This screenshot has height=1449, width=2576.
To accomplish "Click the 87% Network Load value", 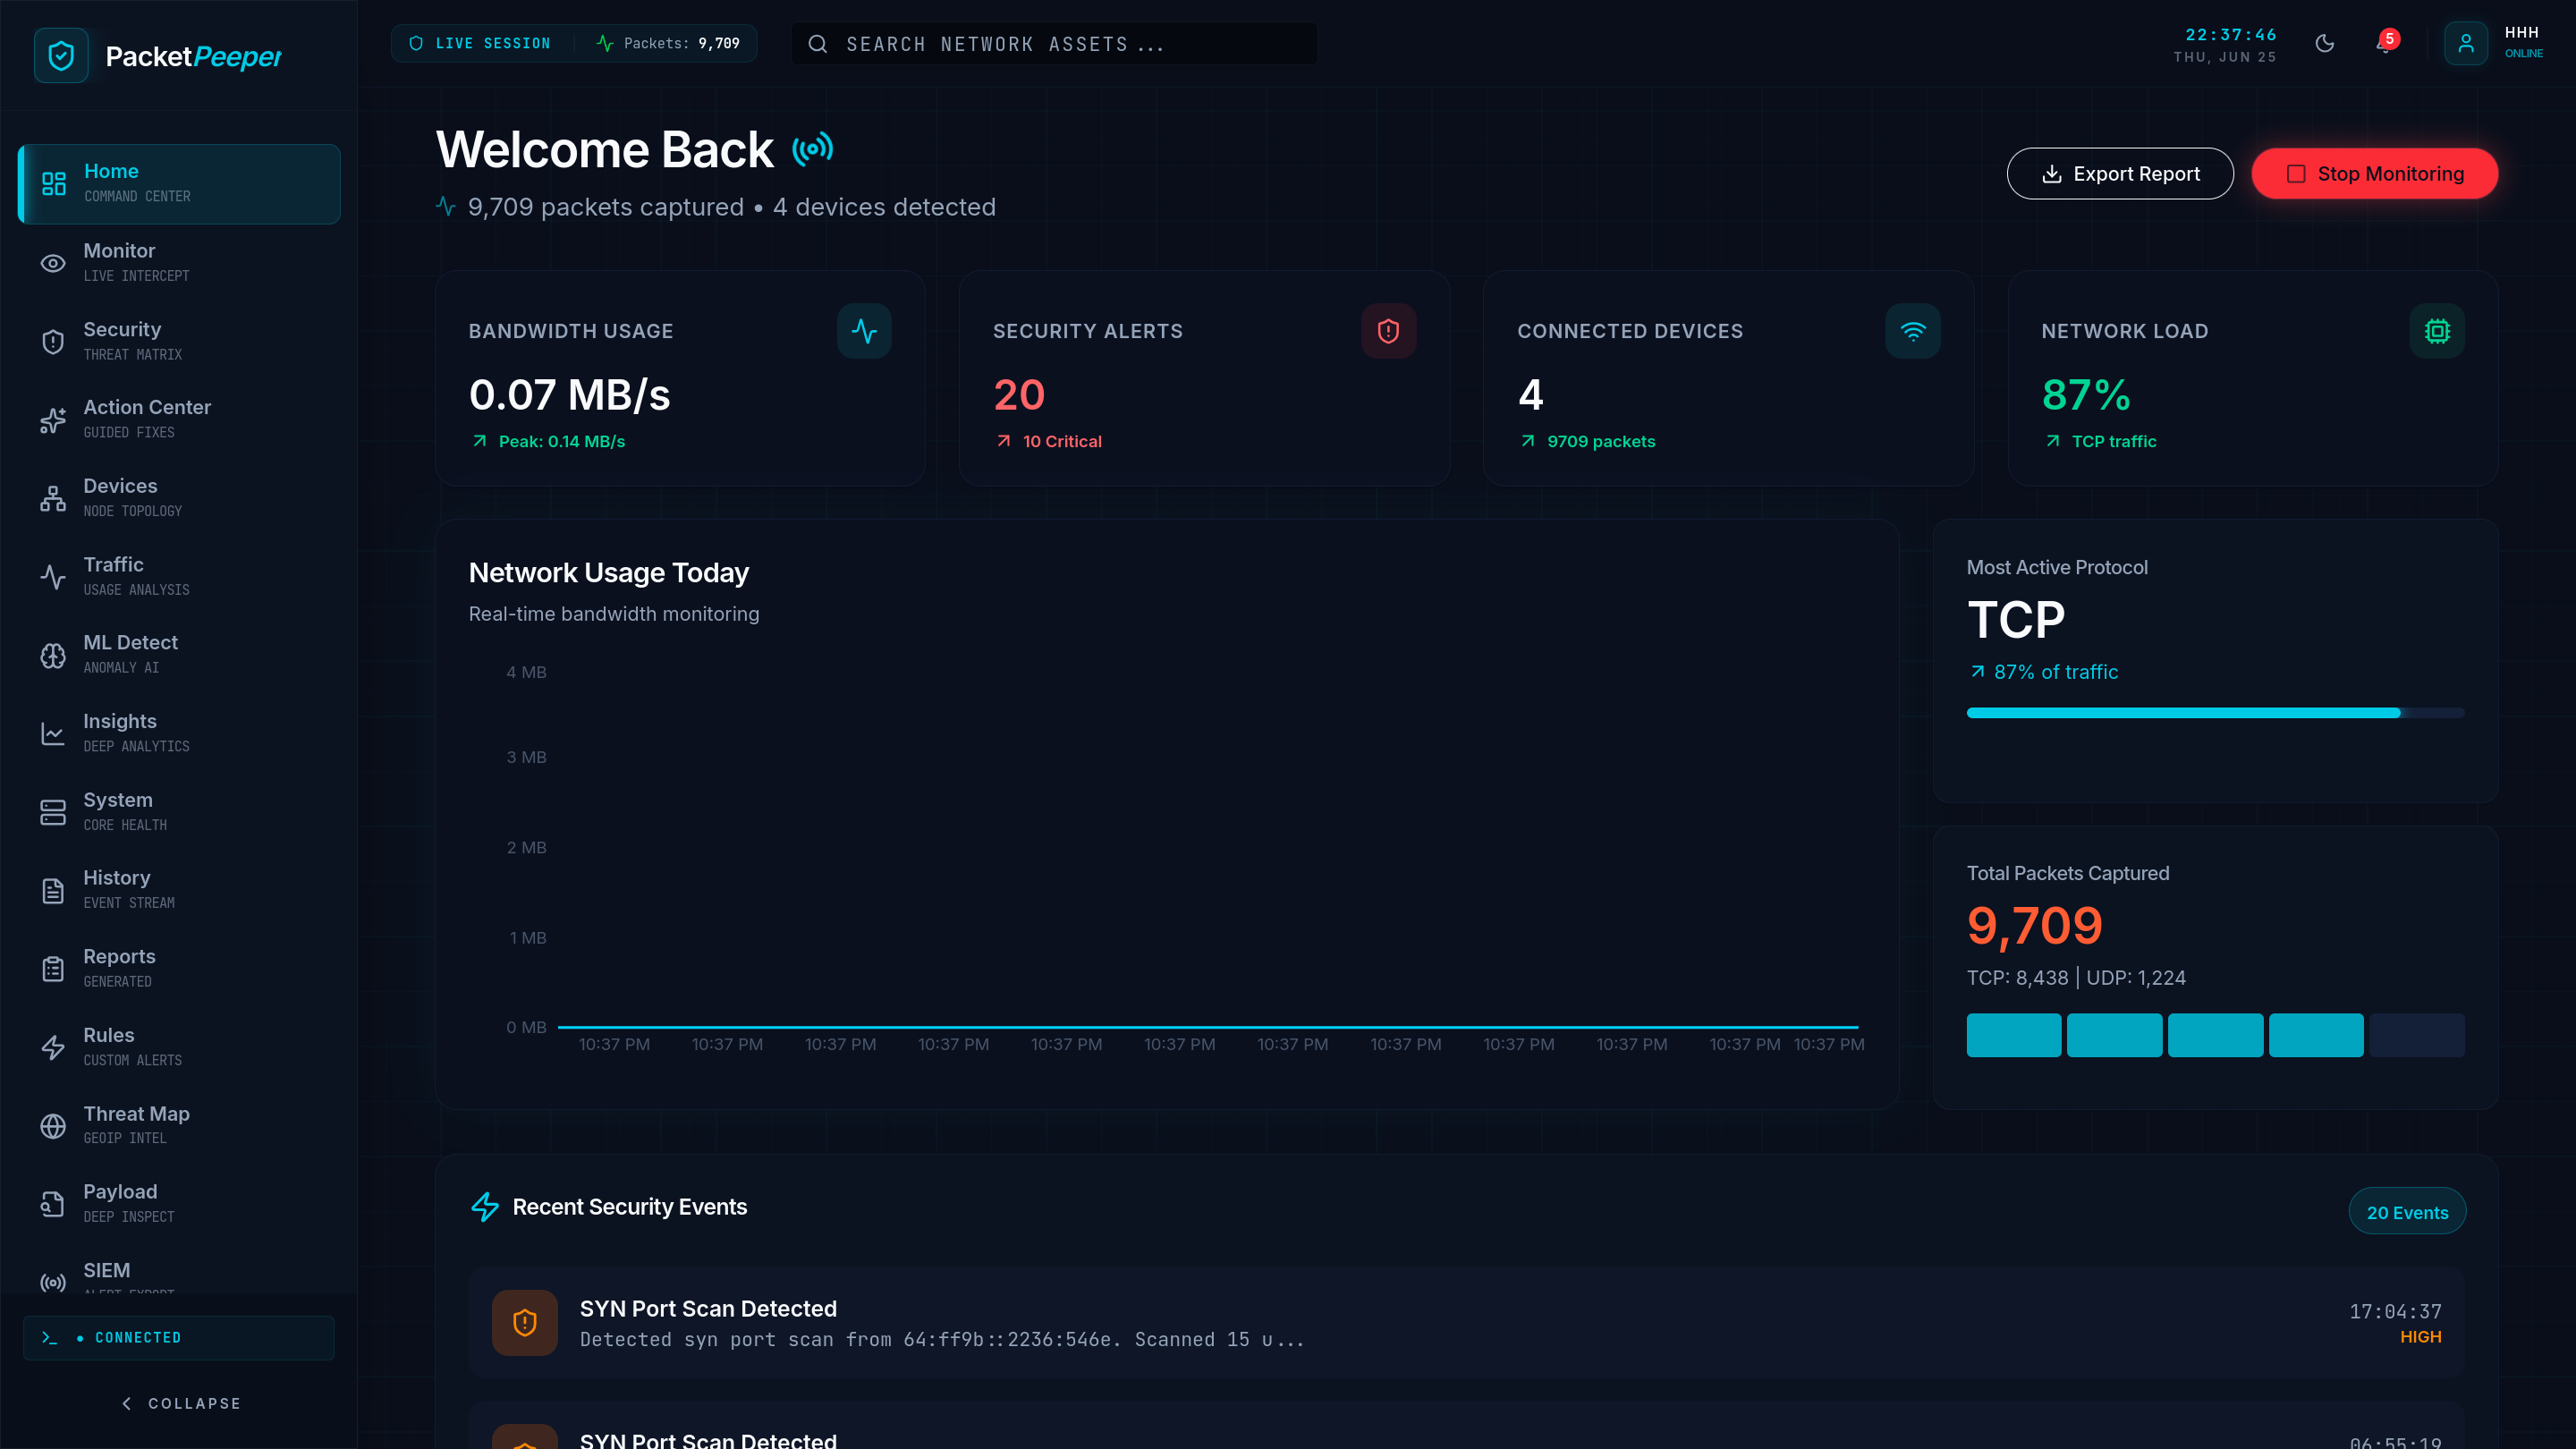I will click(x=2085, y=396).
